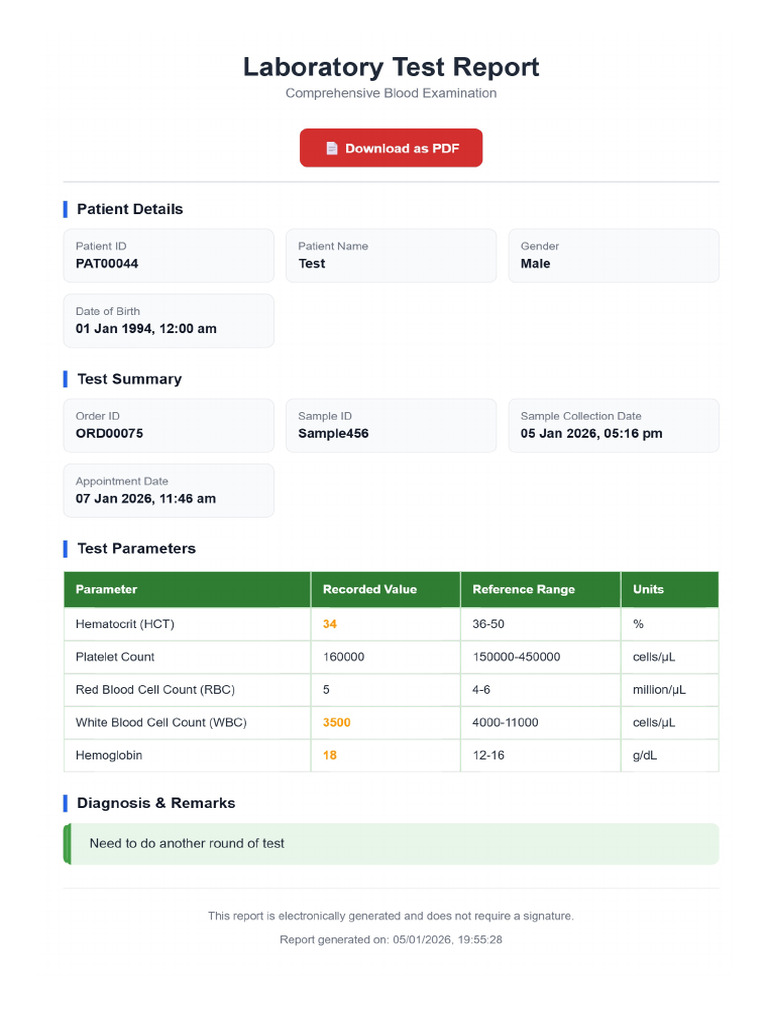This screenshot has width=768, height=1024.
Task: Click the Recorded Value column header
Action: point(386,589)
